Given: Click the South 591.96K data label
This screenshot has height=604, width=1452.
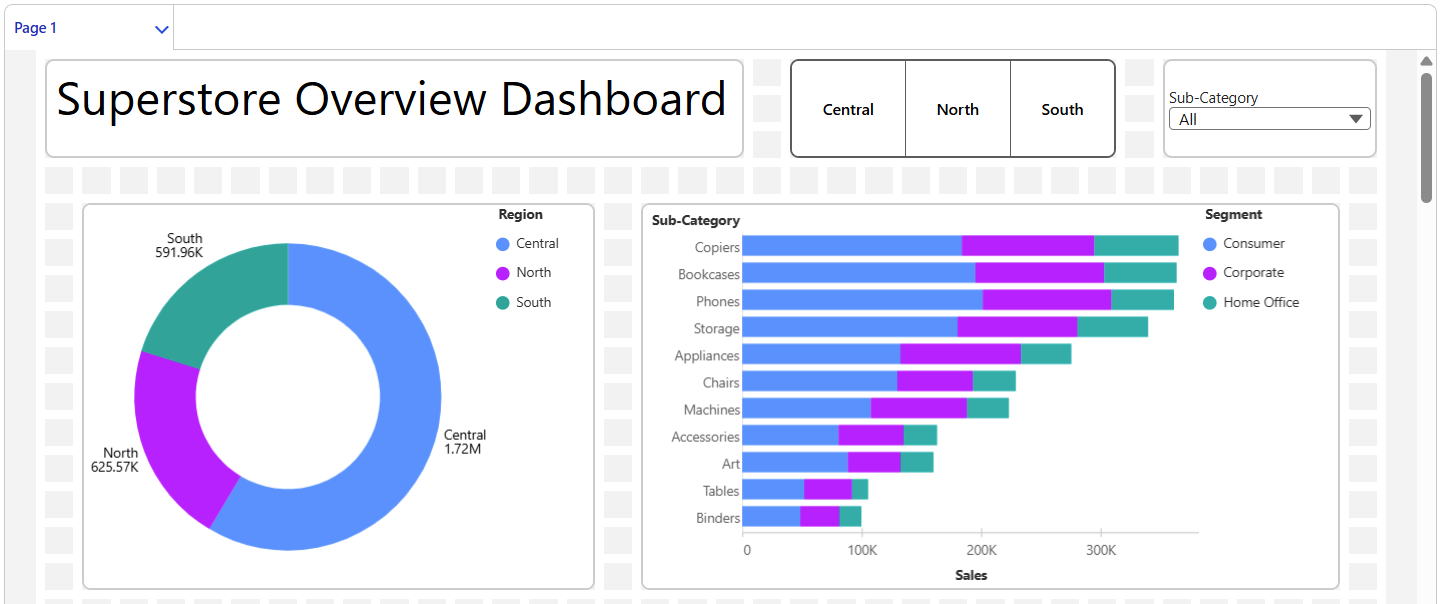Looking at the screenshot, I should pyautogui.click(x=178, y=245).
